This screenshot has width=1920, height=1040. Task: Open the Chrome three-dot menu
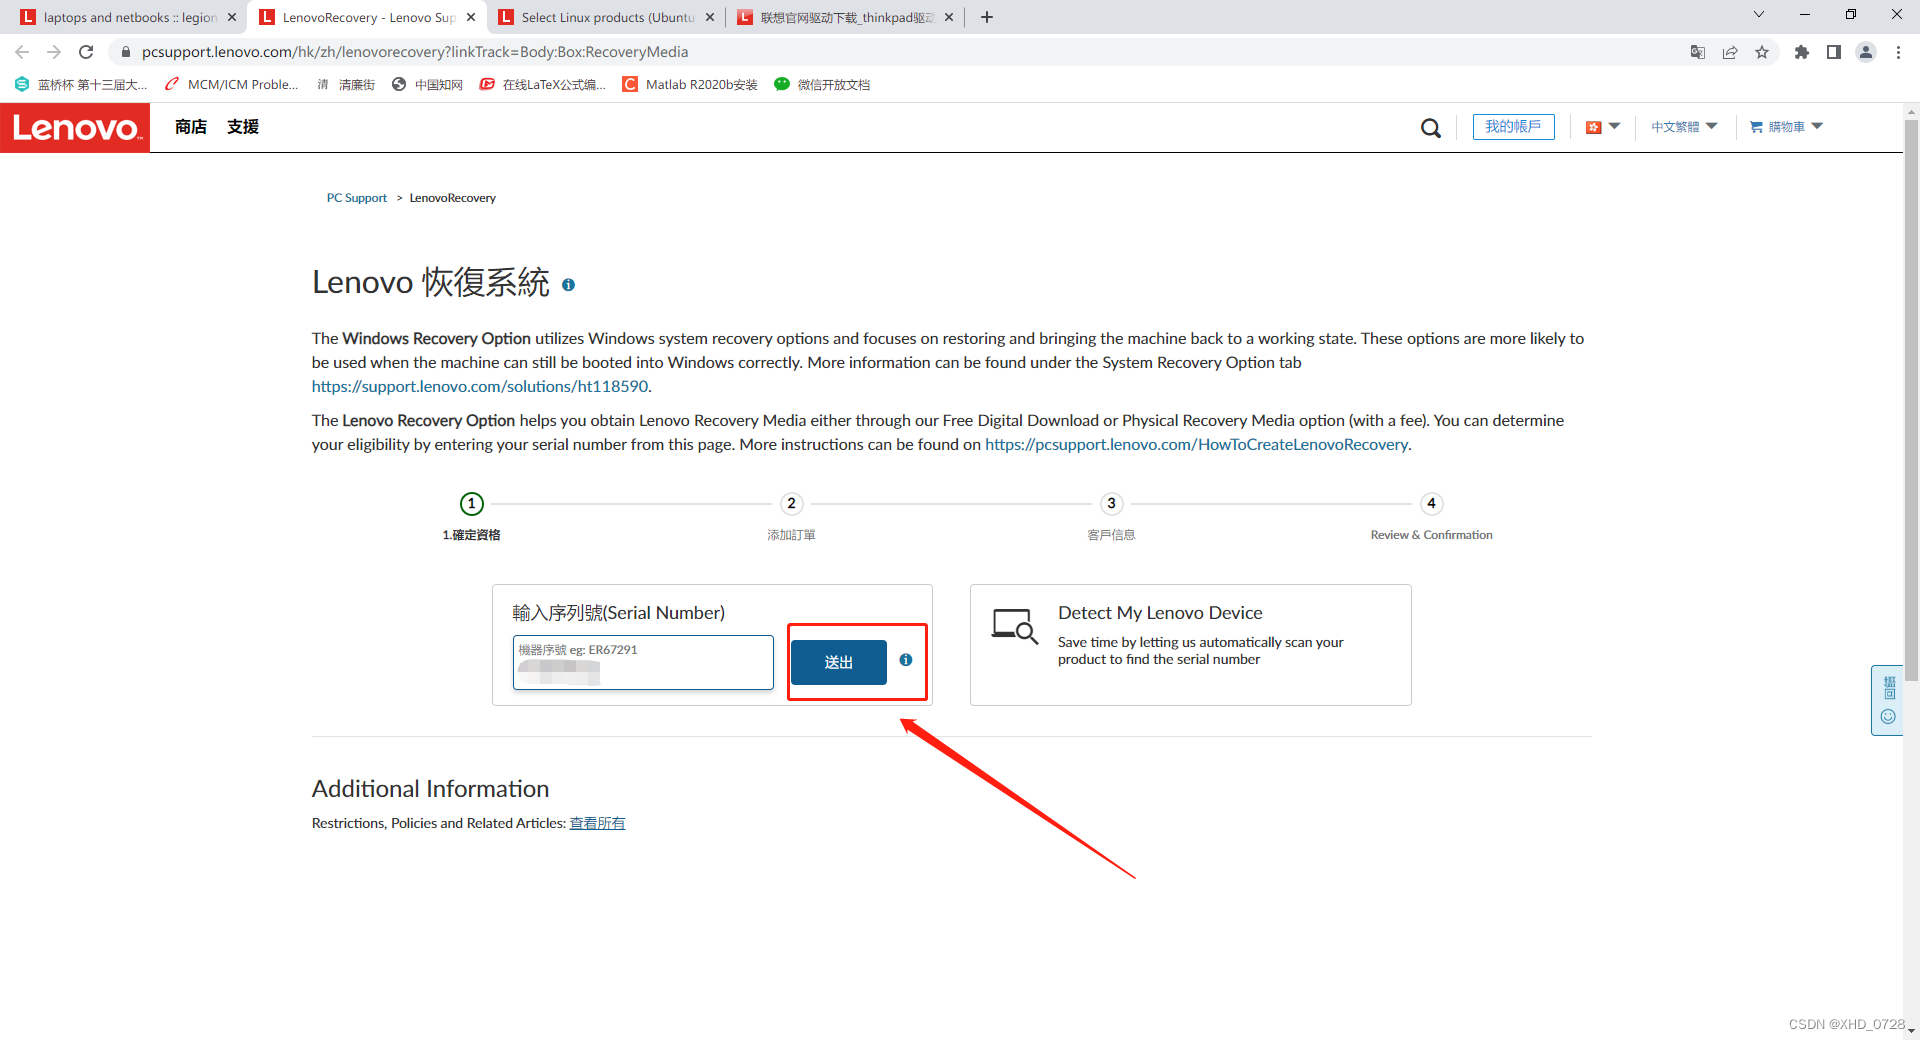(x=1898, y=52)
